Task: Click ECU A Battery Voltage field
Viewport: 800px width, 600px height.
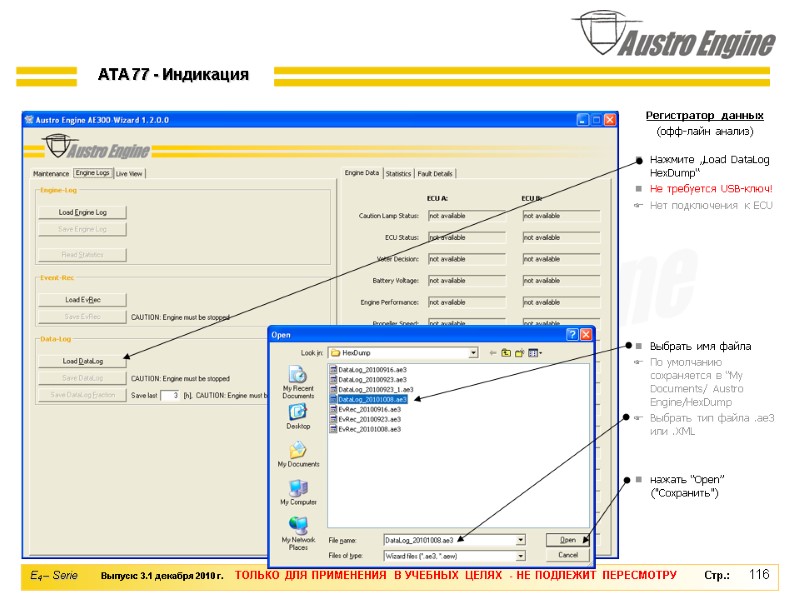Action: [x=466, y=281]
